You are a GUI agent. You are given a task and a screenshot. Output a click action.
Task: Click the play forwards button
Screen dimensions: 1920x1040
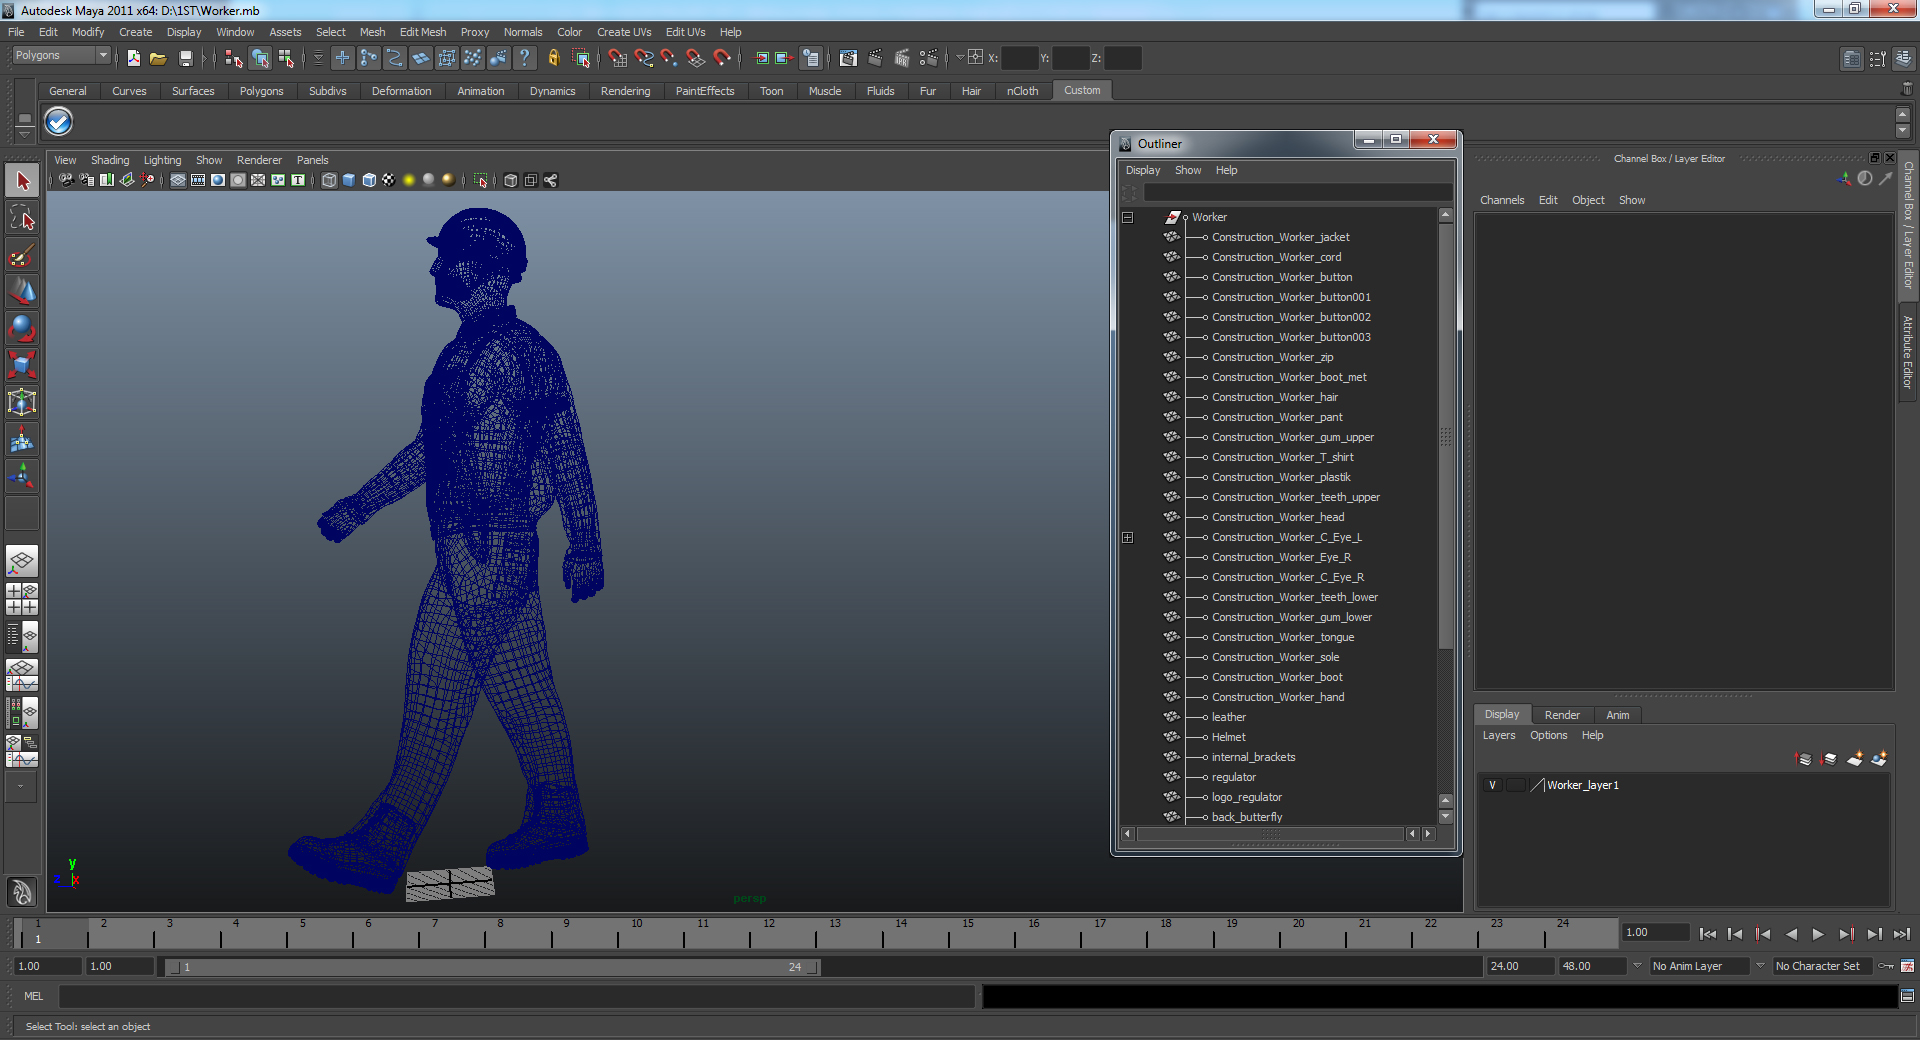click(x=1818, y=934)
